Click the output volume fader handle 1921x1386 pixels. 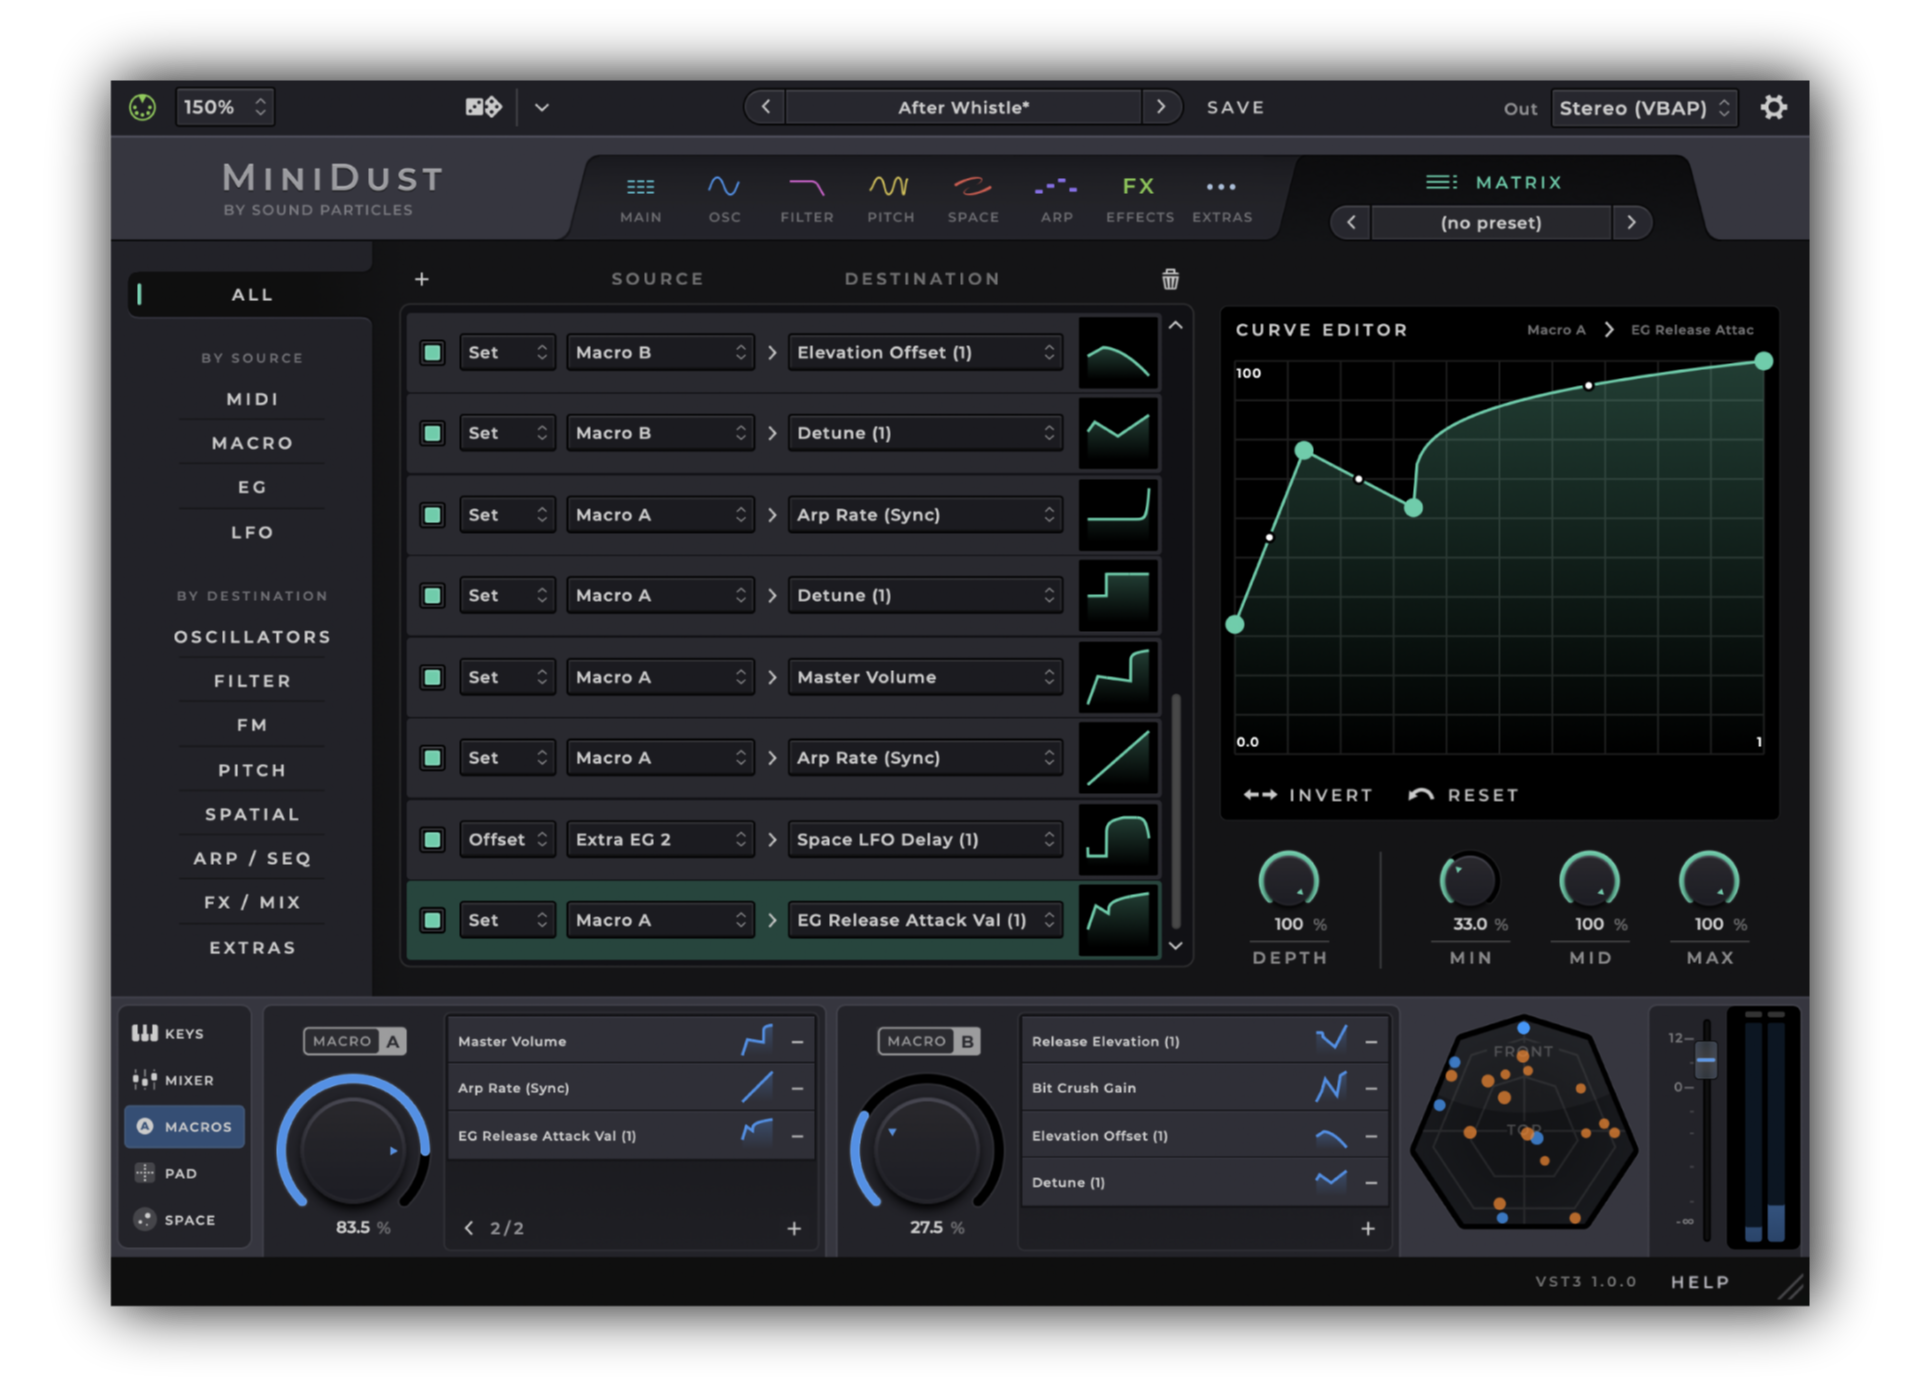pos(1706,1060)
